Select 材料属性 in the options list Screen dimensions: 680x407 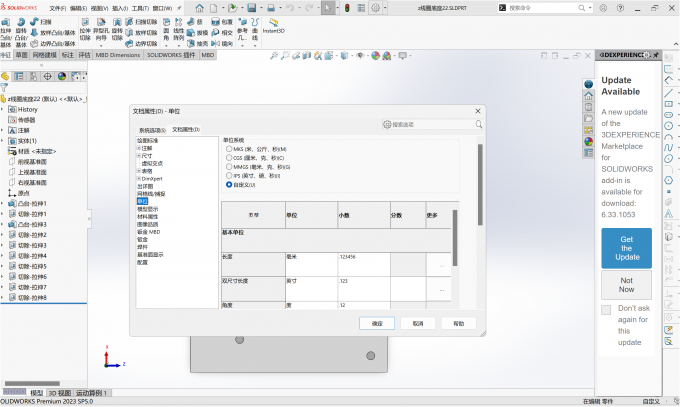click(147, 217)
